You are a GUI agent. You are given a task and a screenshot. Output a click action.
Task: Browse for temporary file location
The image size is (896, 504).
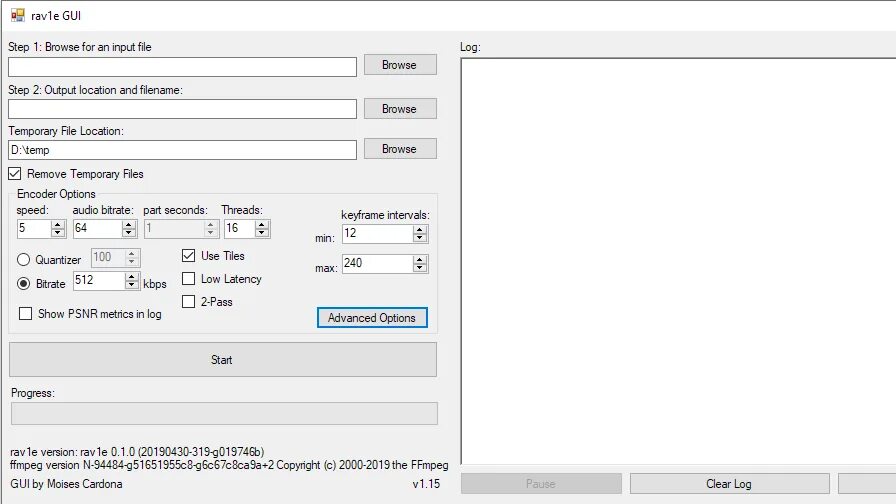(400, 149)
